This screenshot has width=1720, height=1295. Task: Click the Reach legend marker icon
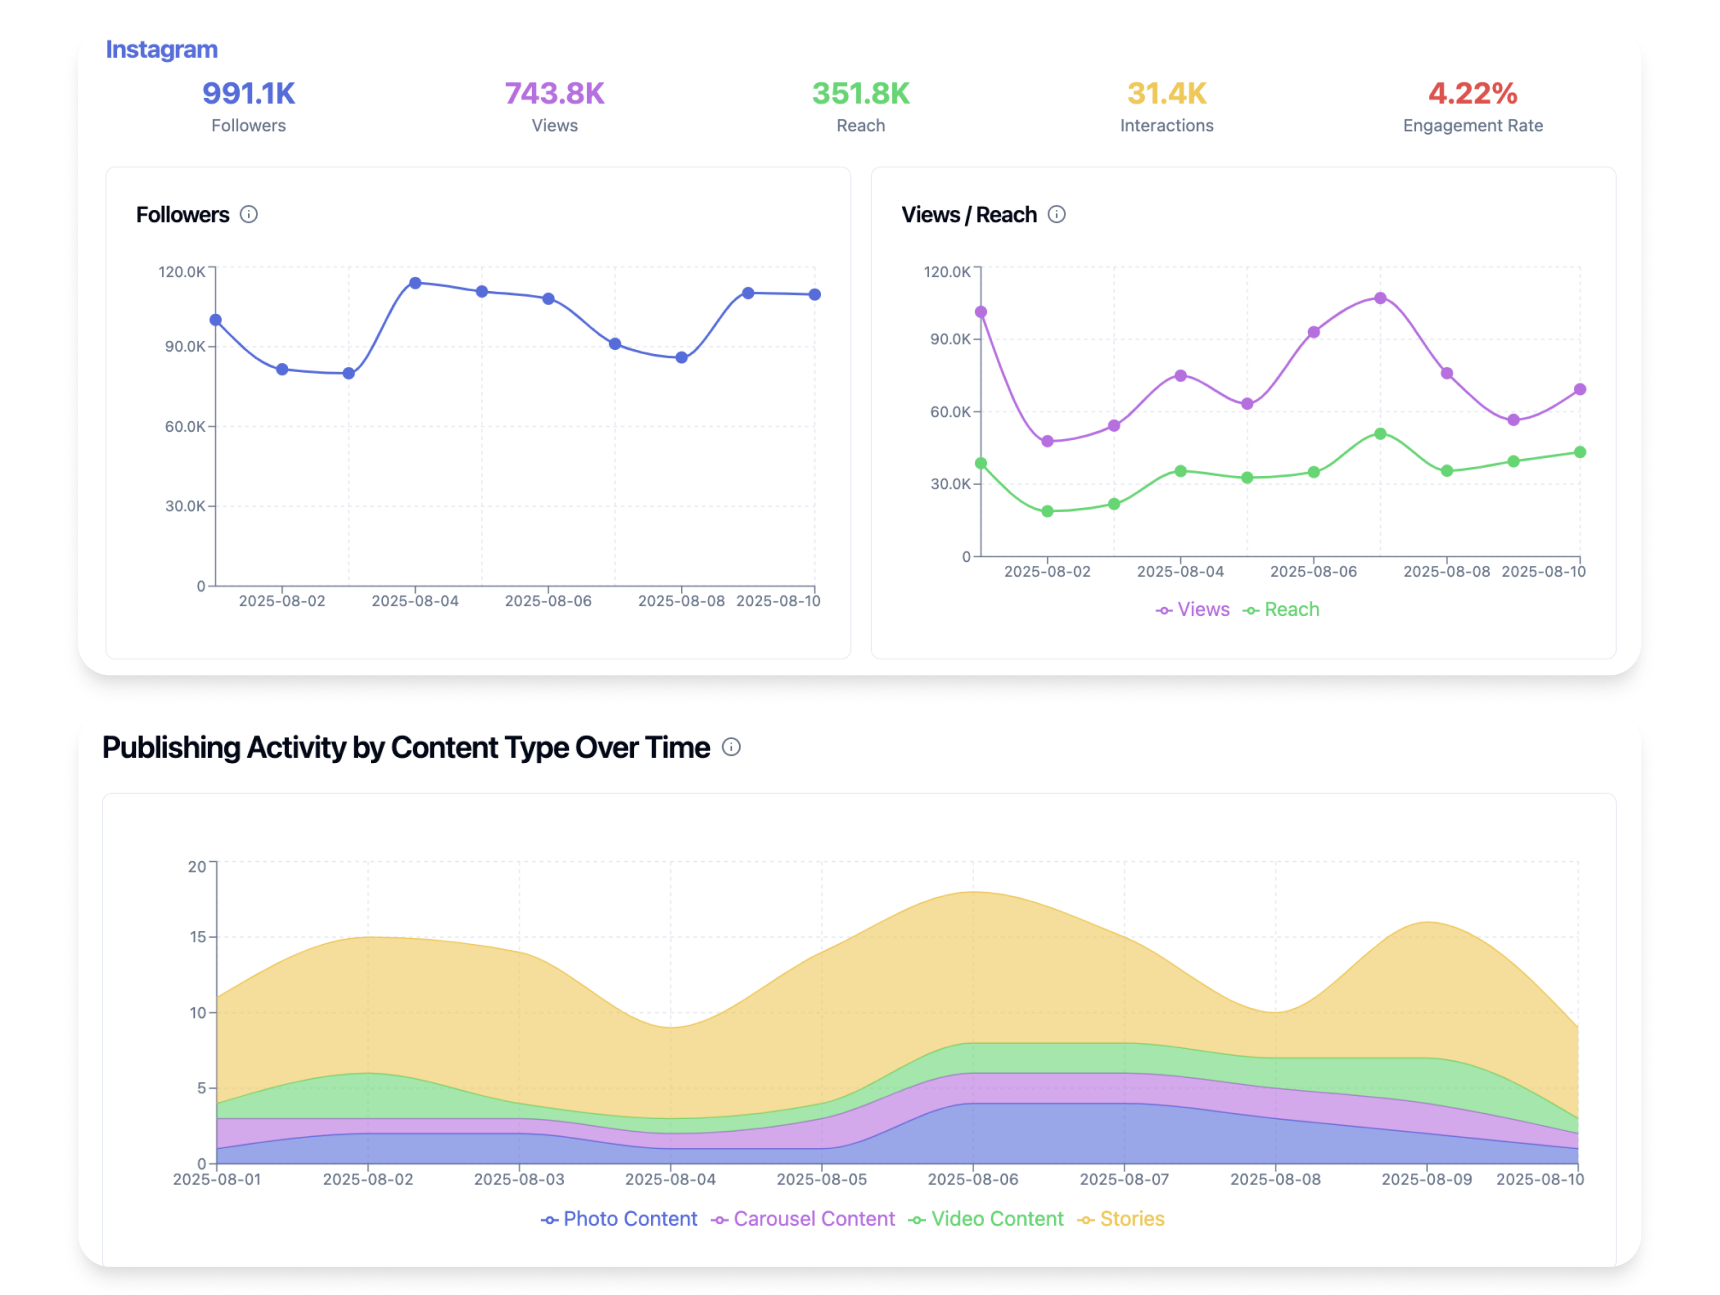point(1249,609)
